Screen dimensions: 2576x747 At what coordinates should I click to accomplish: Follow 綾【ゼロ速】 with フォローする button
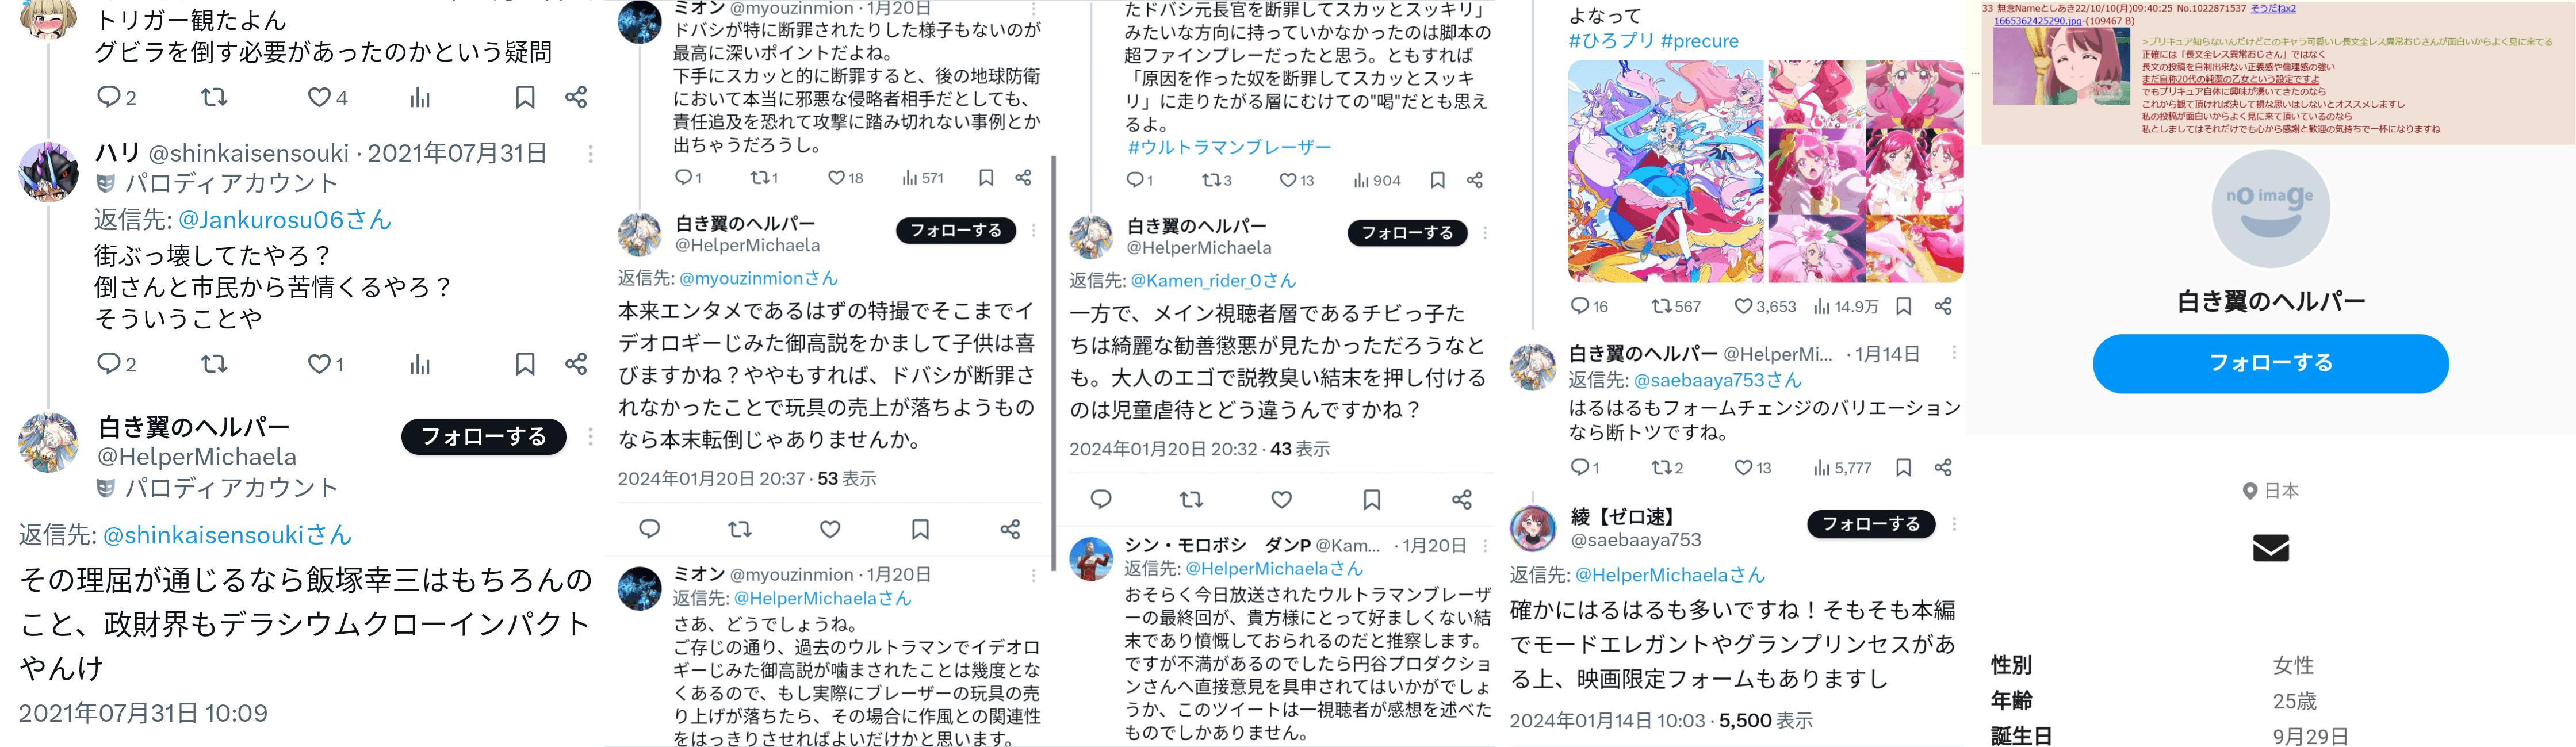[1871, 524]
